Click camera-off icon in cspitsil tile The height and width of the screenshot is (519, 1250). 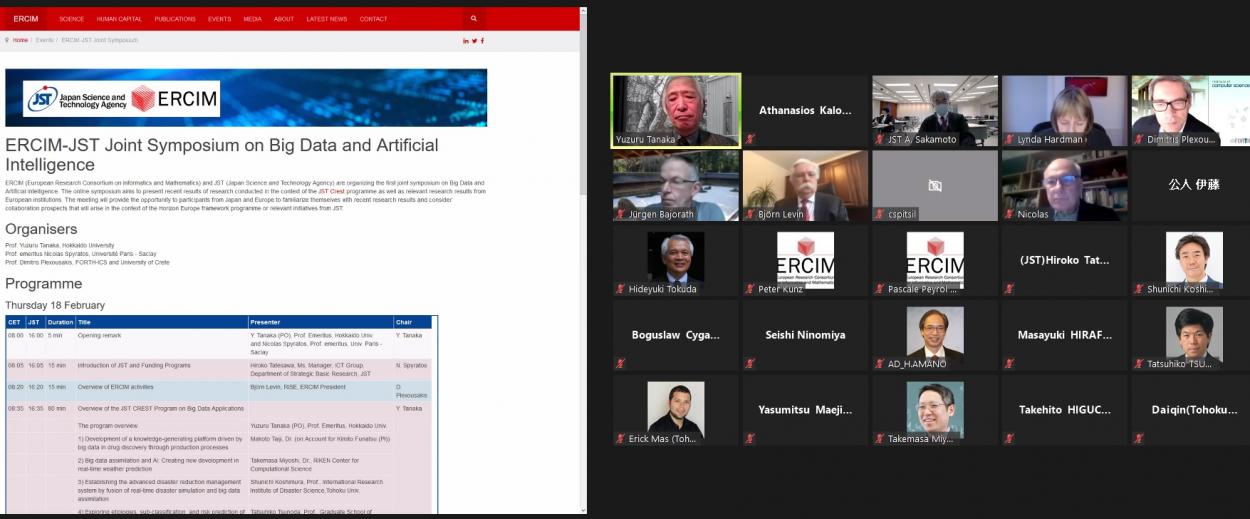tap(935, 186)
